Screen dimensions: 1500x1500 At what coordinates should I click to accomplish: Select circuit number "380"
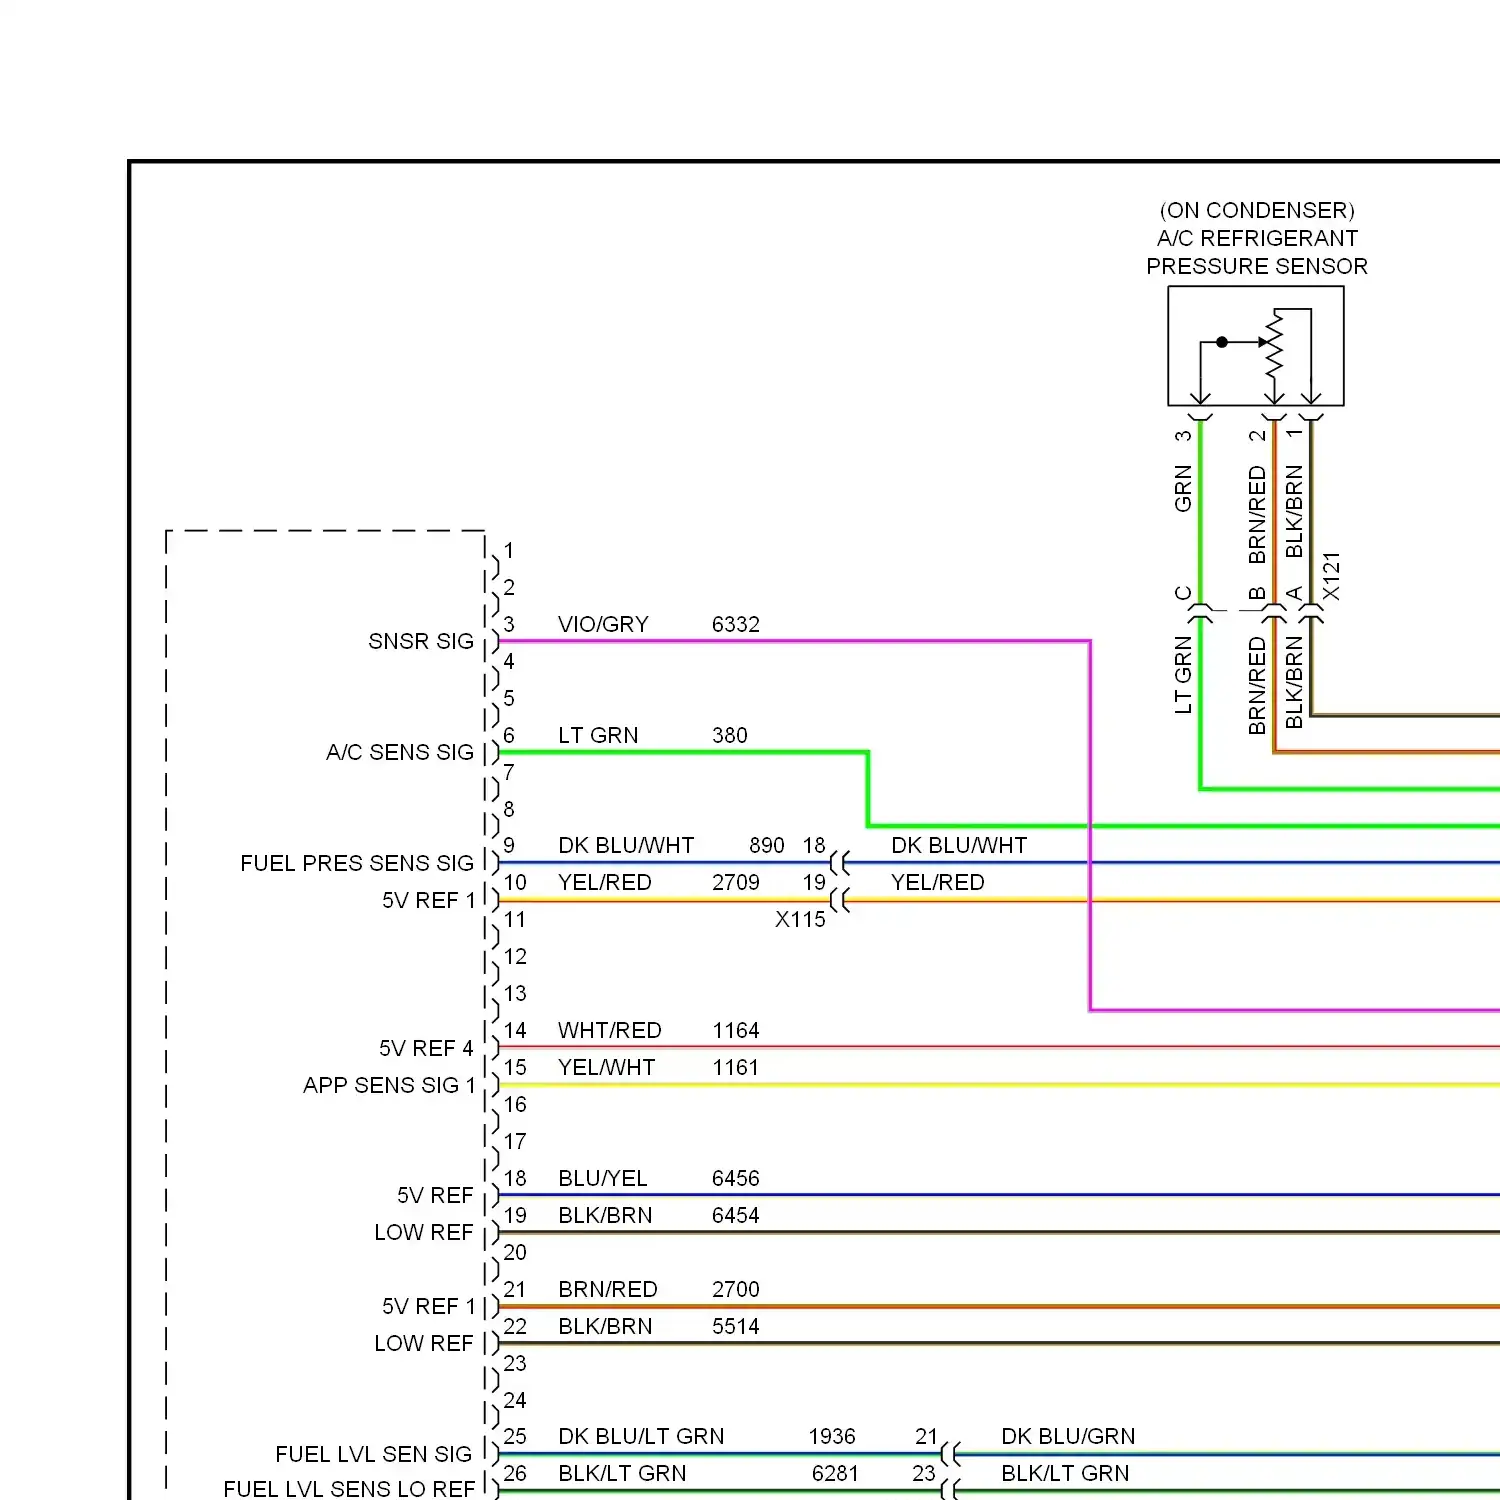pos(730,735)
